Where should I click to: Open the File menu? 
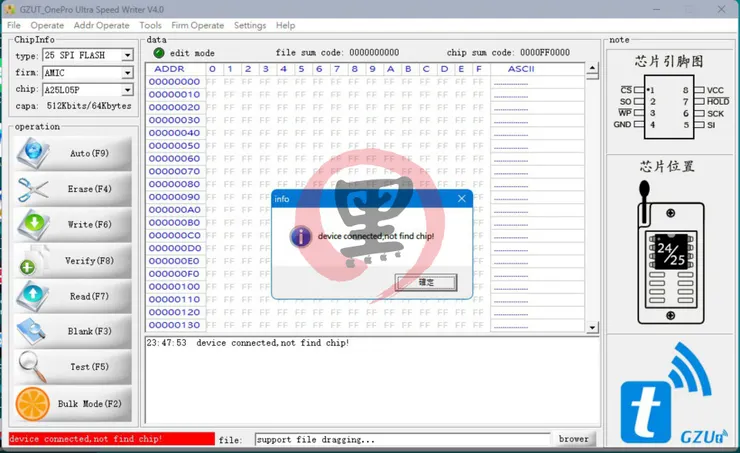click(x=14, y=25)
